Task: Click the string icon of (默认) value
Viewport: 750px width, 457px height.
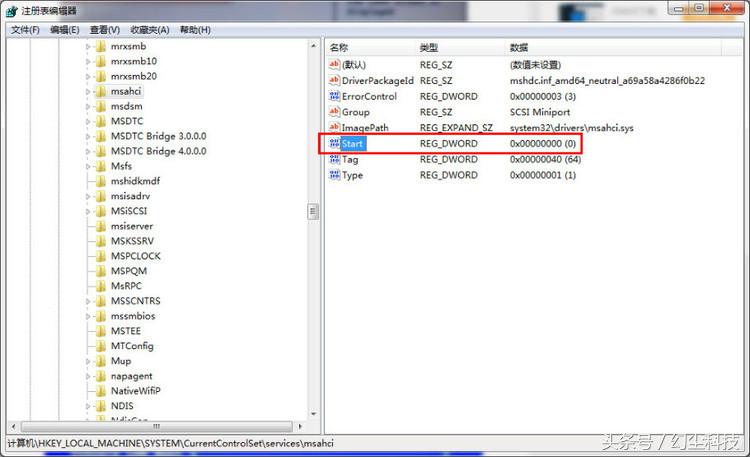Action: [334, 64]
